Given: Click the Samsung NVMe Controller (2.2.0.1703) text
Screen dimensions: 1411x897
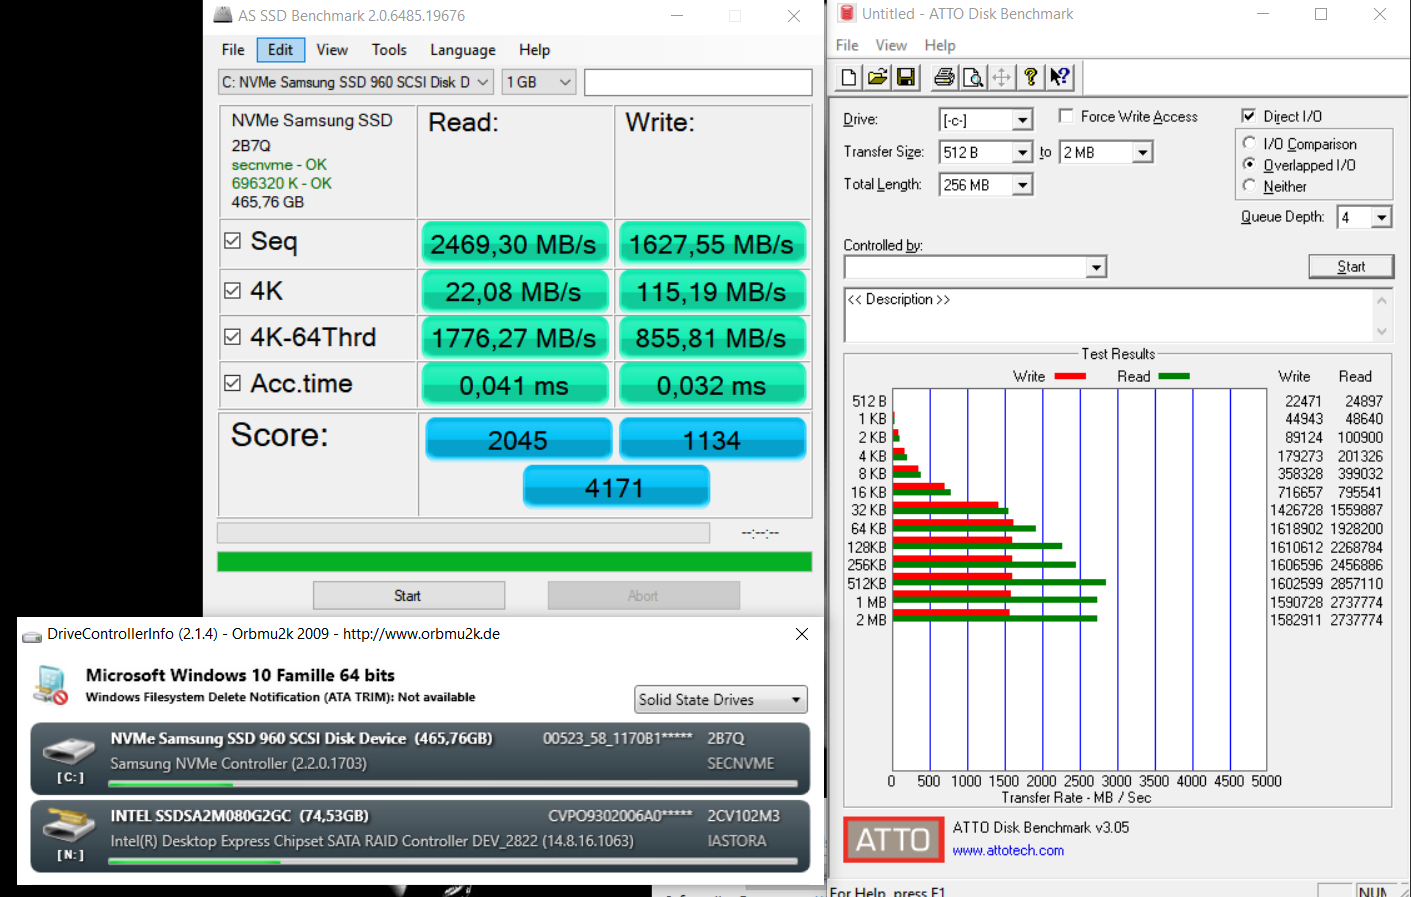Looking at the screenshot, I should click(238, 764).
